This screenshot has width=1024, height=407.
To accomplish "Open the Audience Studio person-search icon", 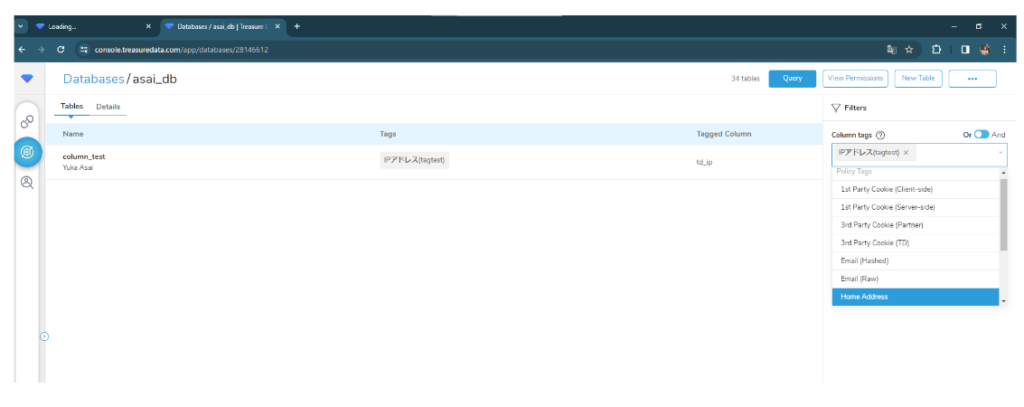I will [27, 182].
